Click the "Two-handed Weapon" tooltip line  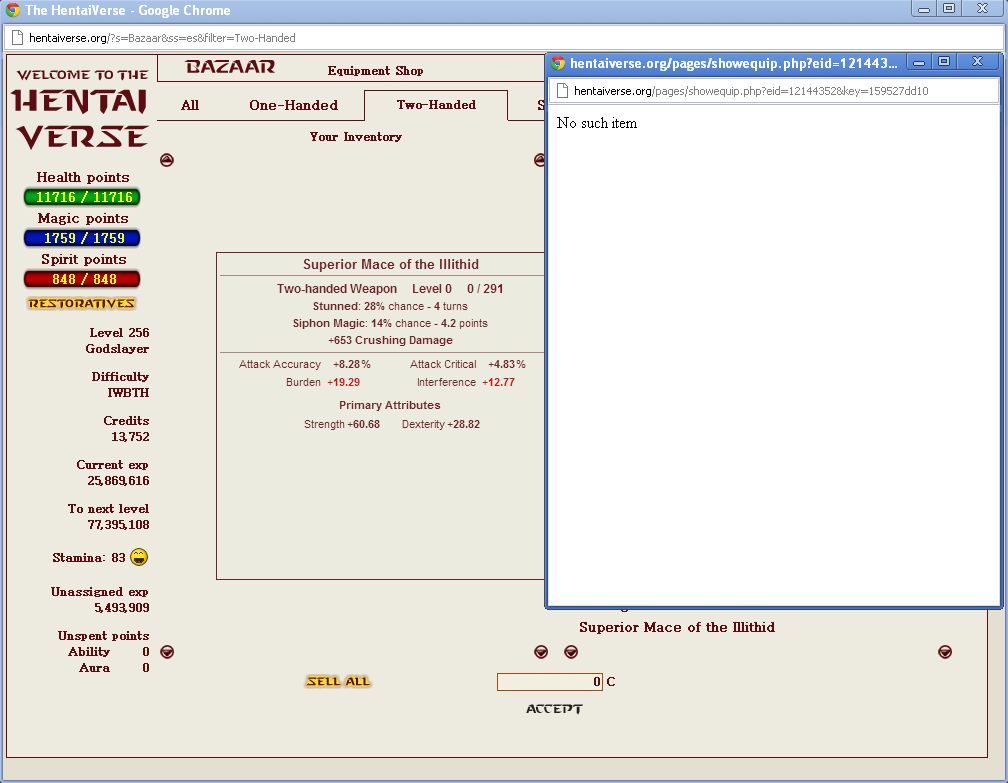(337, 289)
